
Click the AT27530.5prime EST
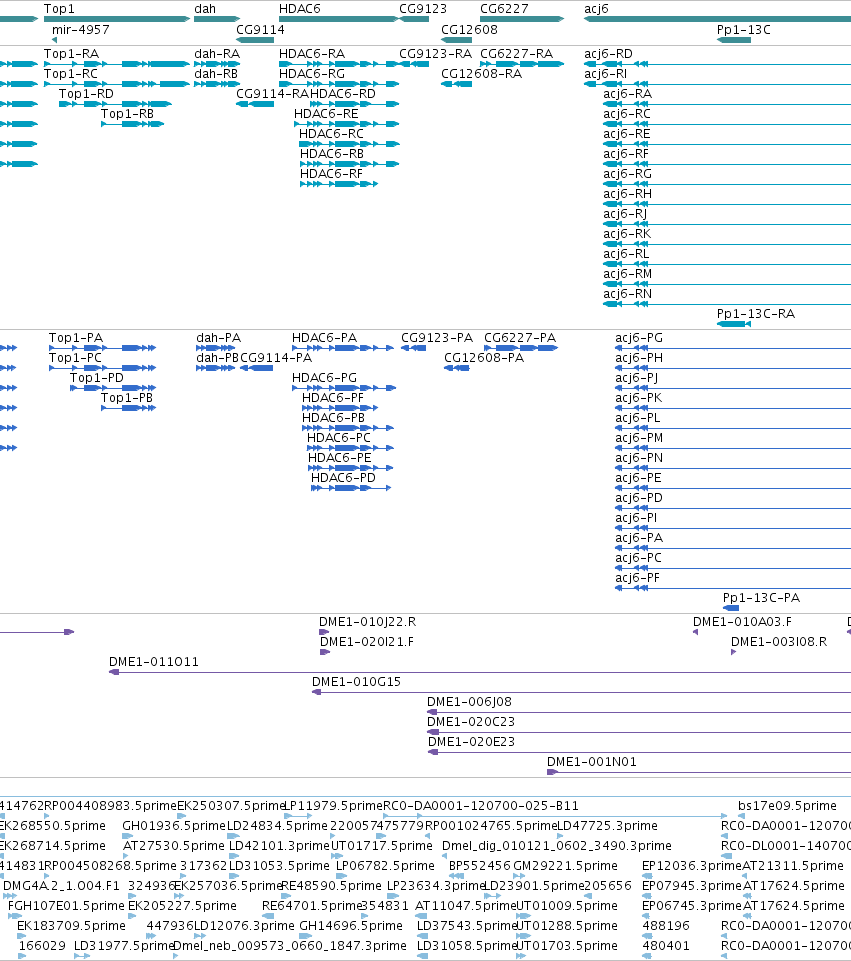coord(126,856)
